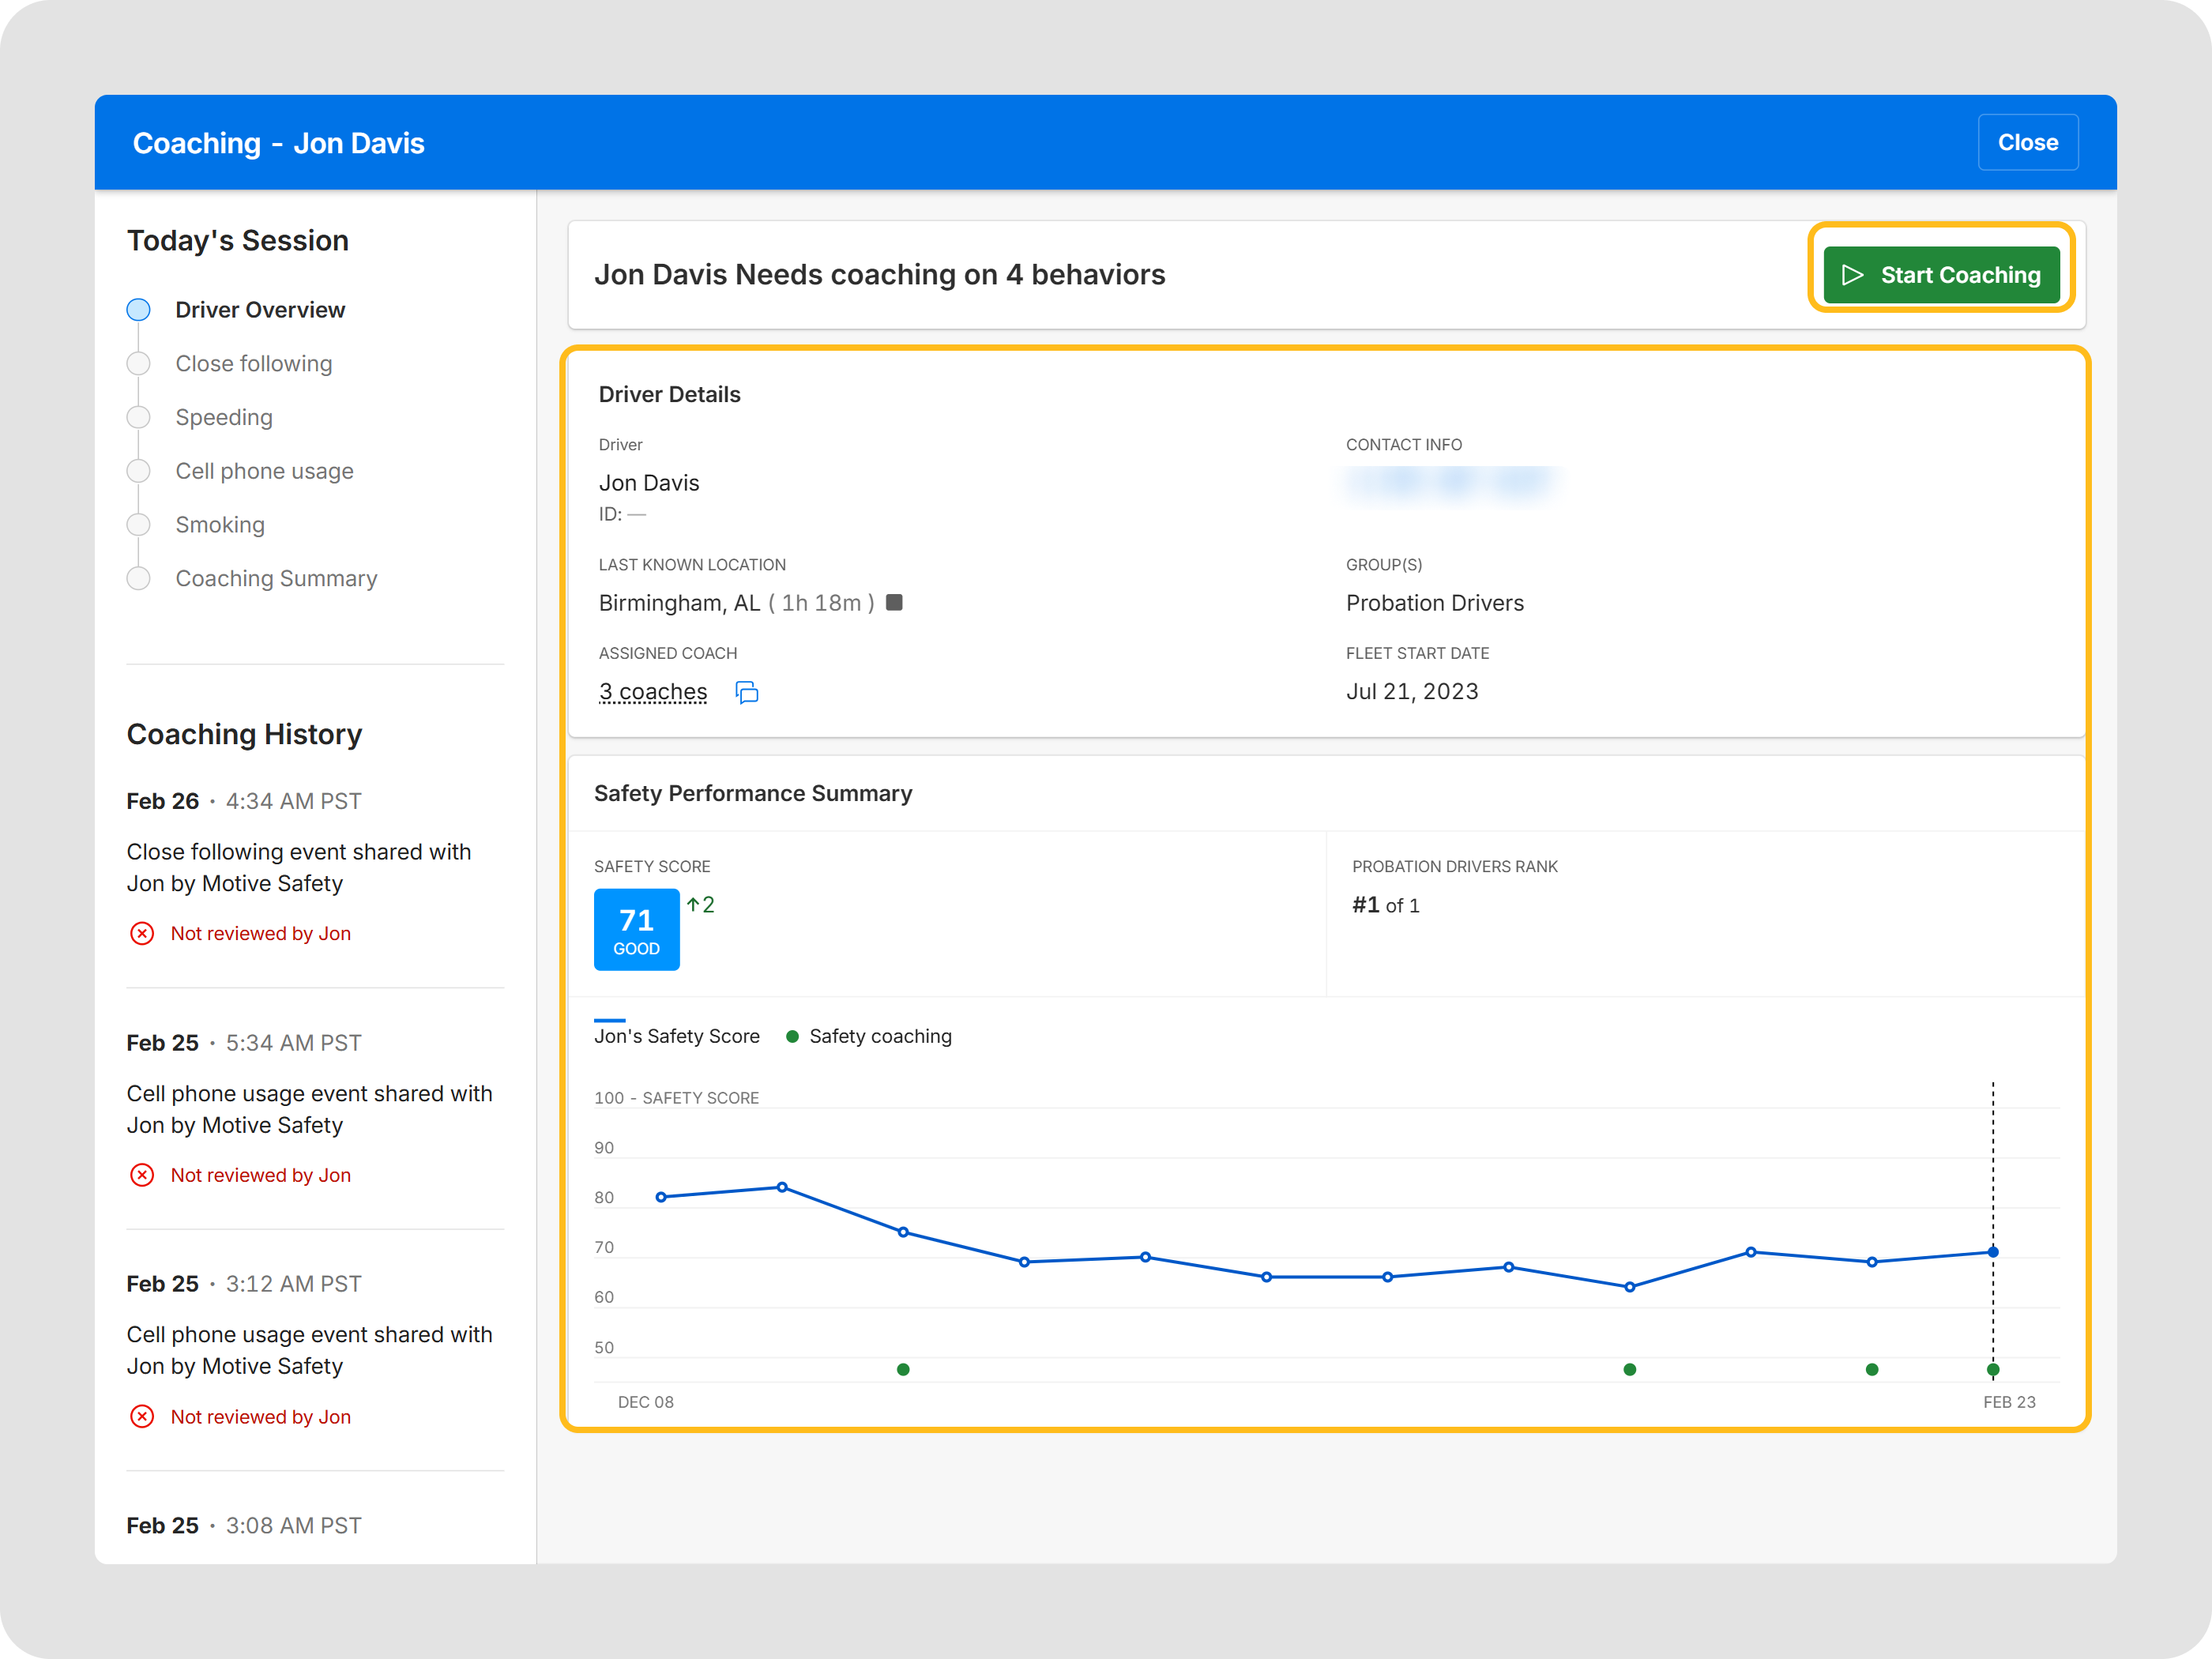
Task: Select the Close following step circle
Action: pos(139,364)
